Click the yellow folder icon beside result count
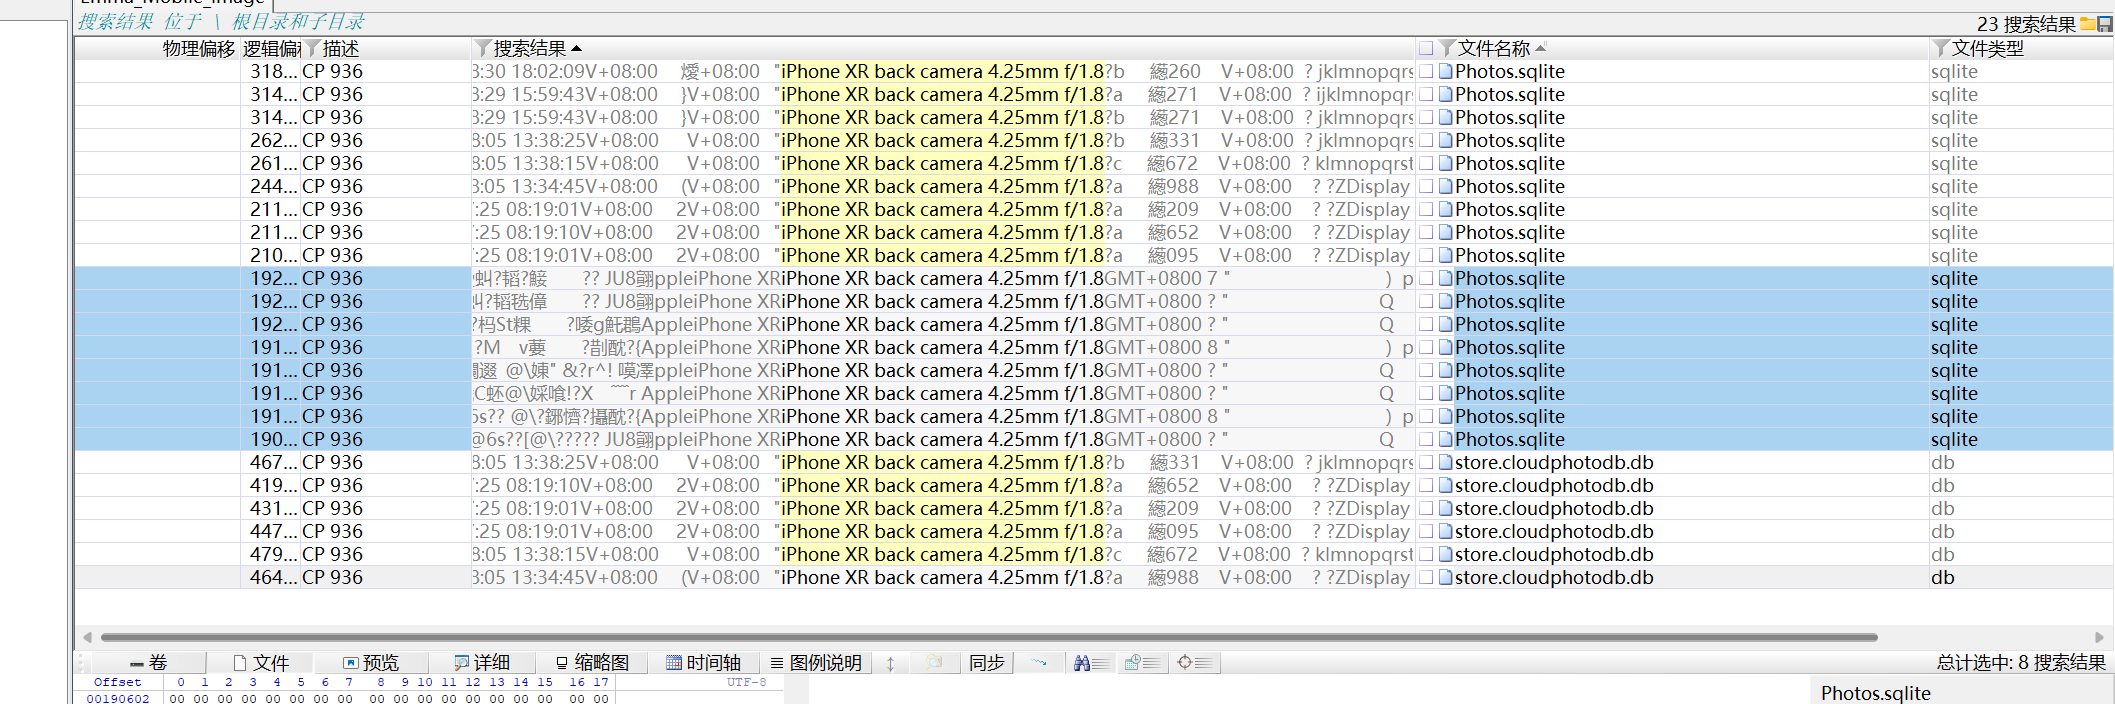This screenshot has height=704, width=2115. (x=2087, y=24)
